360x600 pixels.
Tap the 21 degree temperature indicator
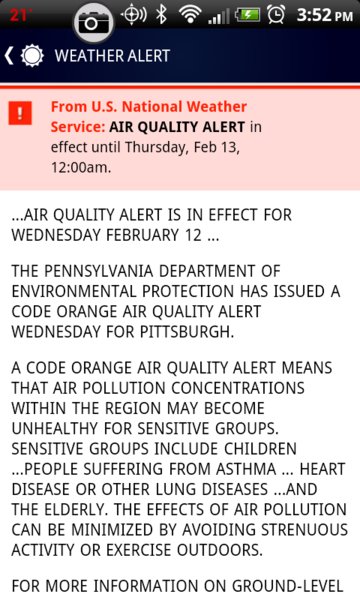click(x=20, y=15)
